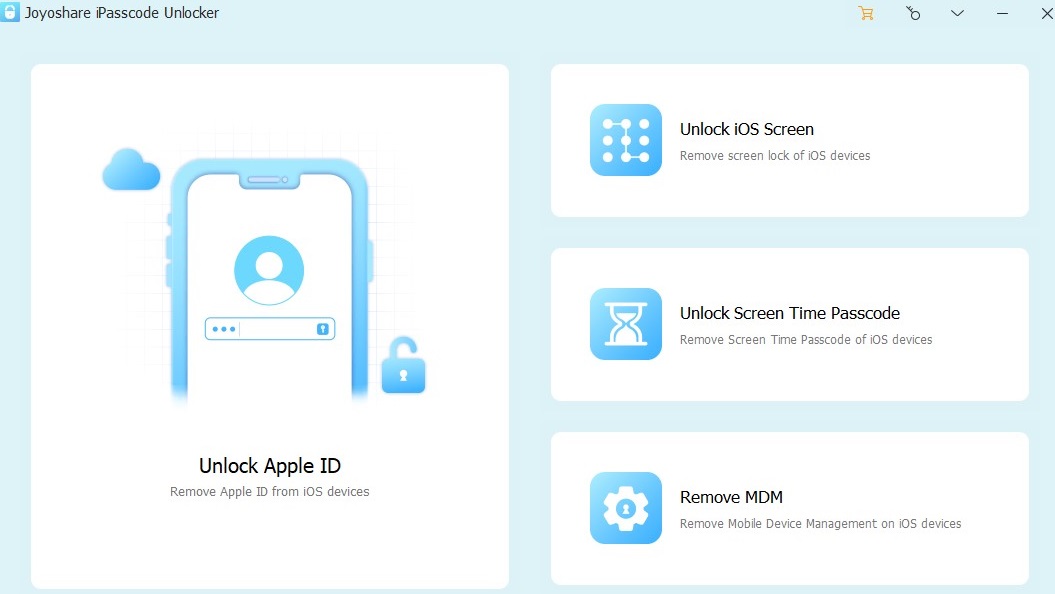1055x594 pixels.
Task: Expand the title bar dropdown menu chevron
Action: pyautogui.click(x=957, y=13)
